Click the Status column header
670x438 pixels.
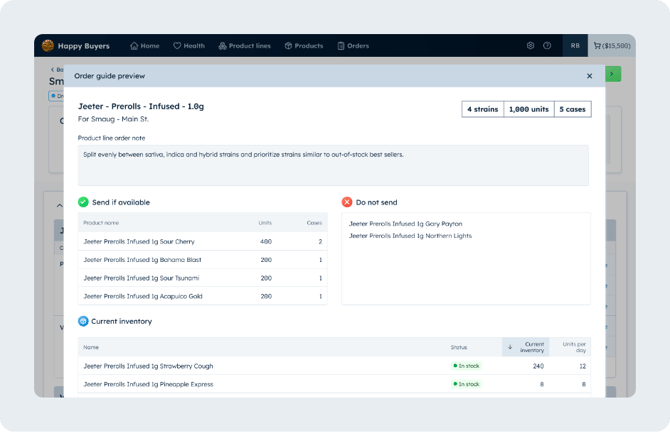(458, 347)
